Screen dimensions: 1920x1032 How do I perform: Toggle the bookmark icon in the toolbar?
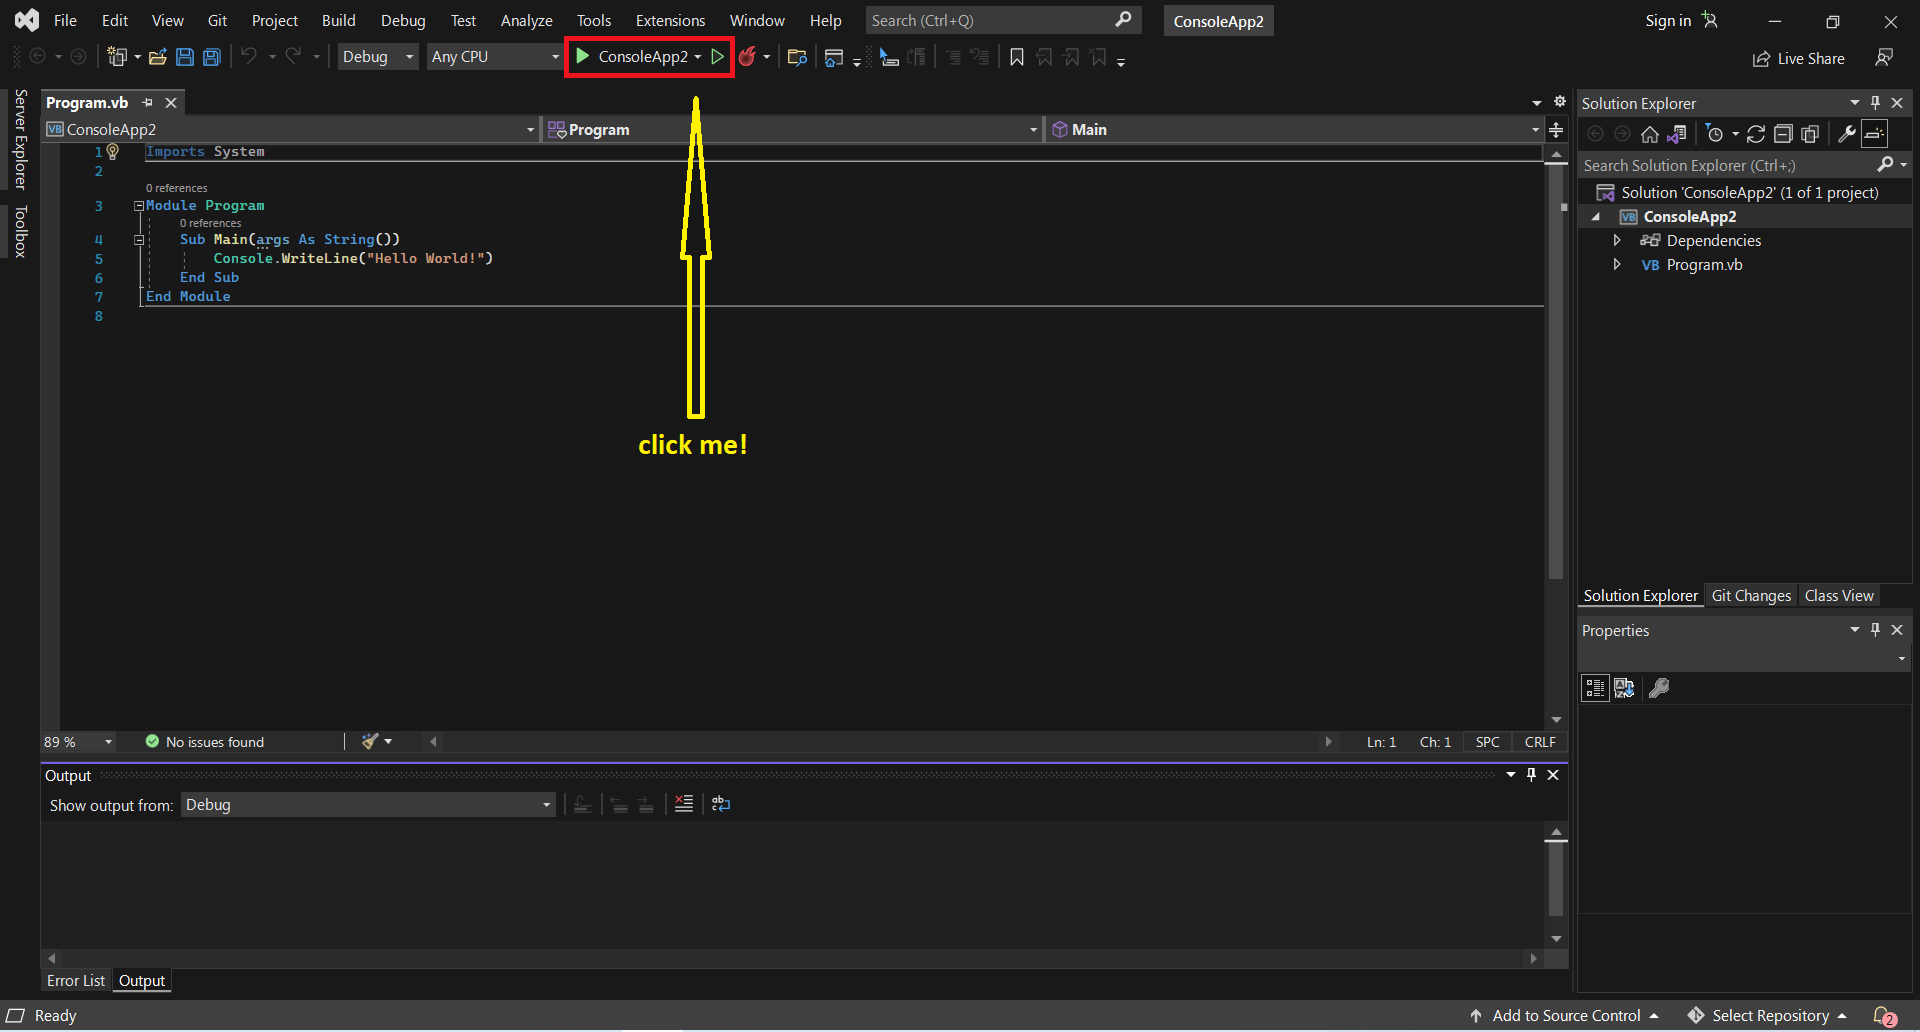click(x=1017, y=57)
